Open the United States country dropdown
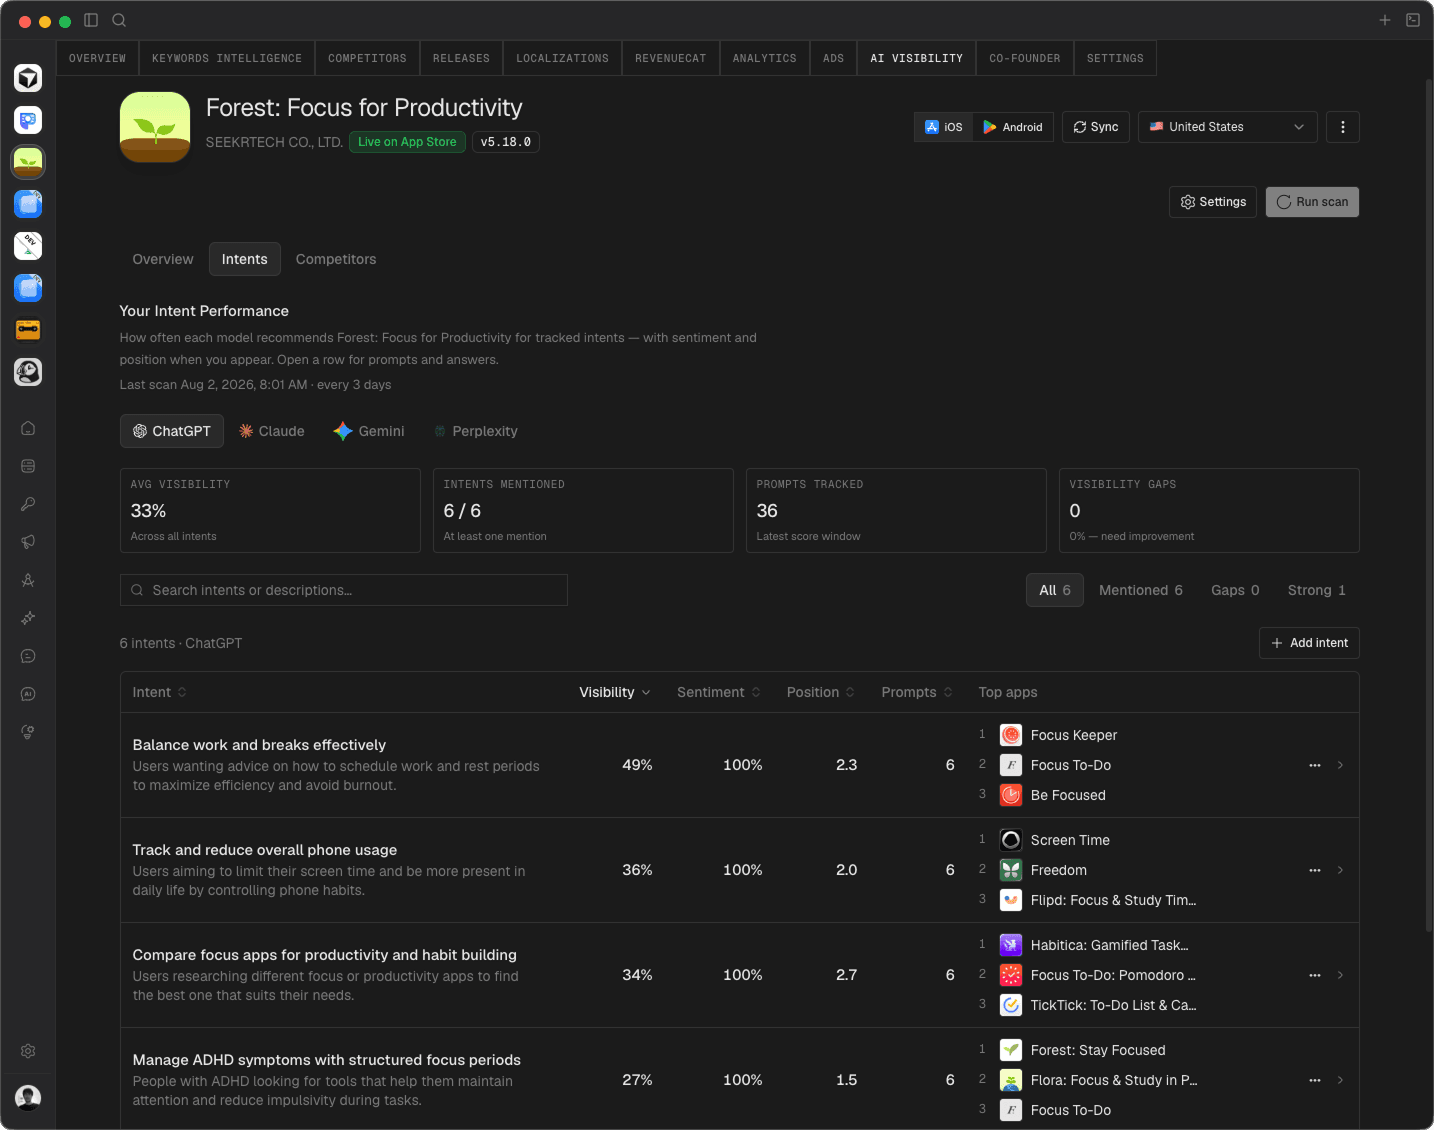Viewport: 1434px width, 1130px height. (x=1227, y=127)
